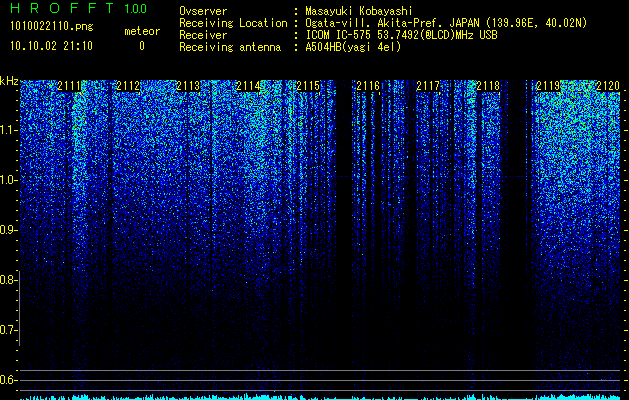Click the Receiving antenna label

point(230,47)
